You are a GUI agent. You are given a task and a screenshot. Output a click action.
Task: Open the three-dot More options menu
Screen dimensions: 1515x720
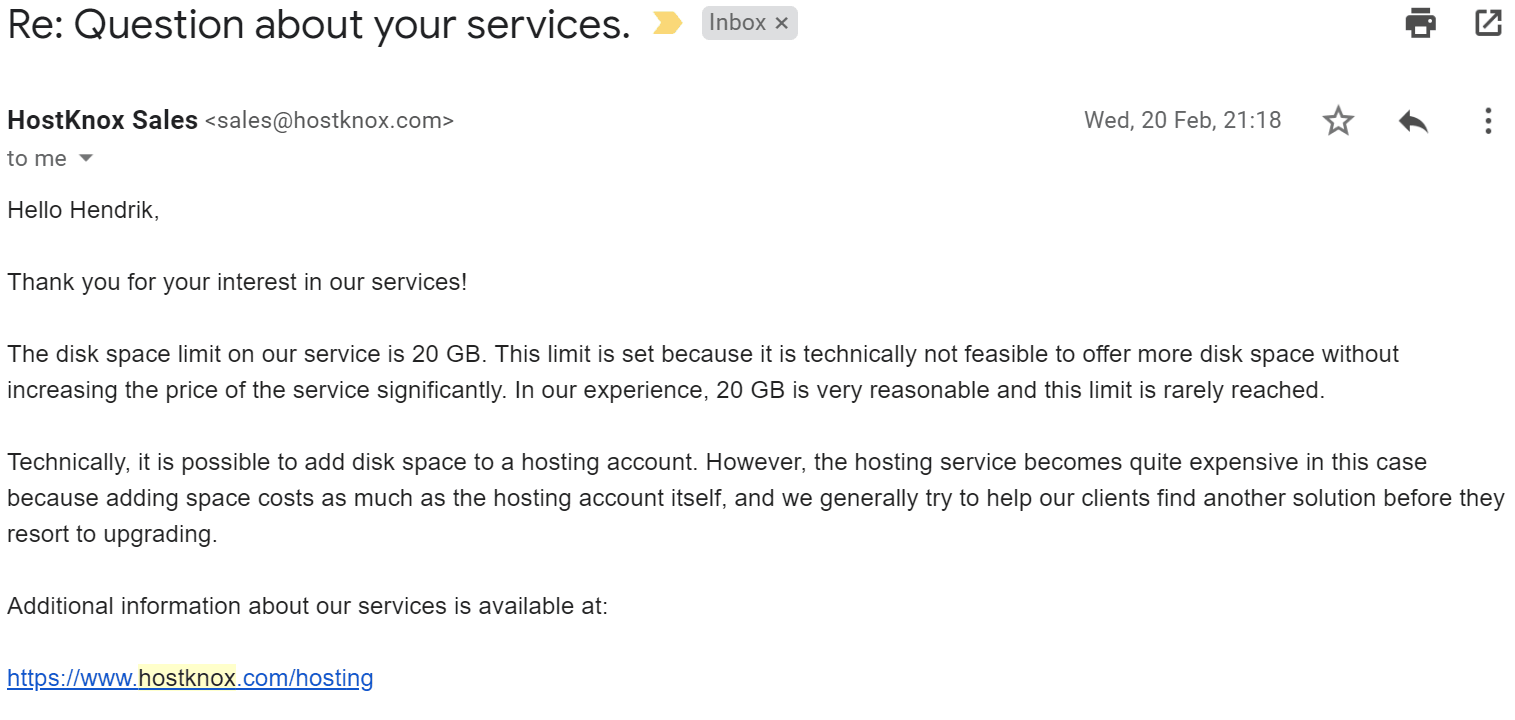click(x=1488, y=121)
